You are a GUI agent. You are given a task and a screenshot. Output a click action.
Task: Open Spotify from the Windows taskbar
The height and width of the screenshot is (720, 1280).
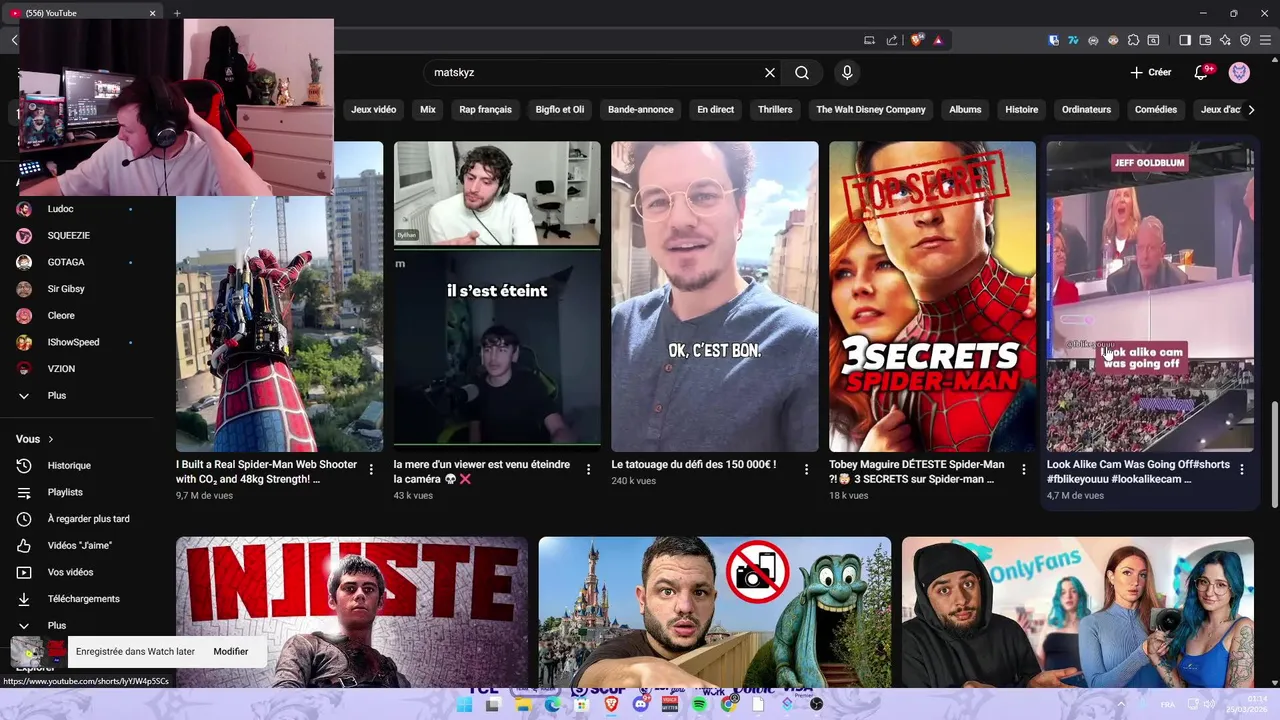coord(699,704)
